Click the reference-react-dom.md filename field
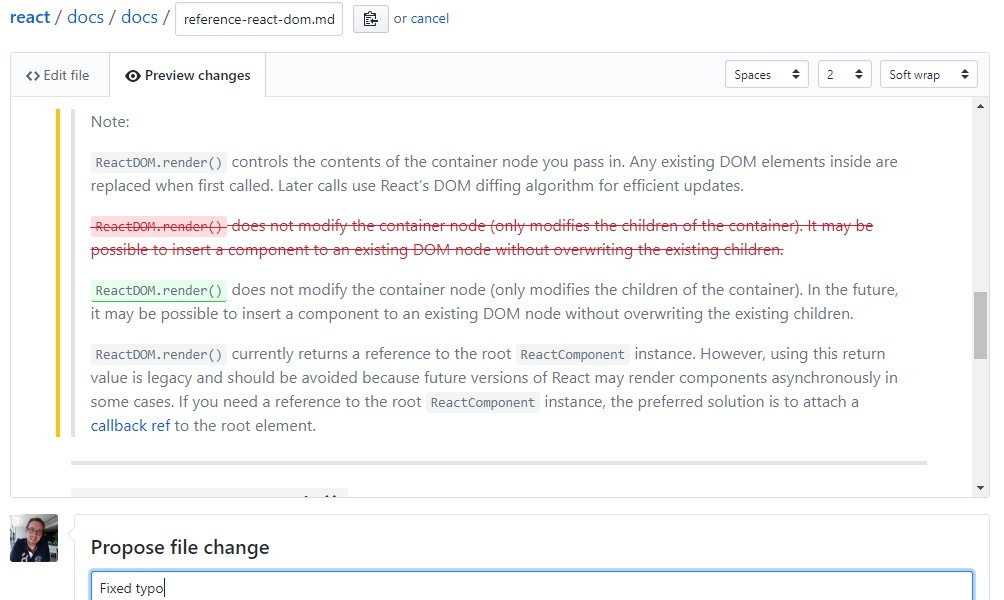1004x600 pixels. point(259,19)
